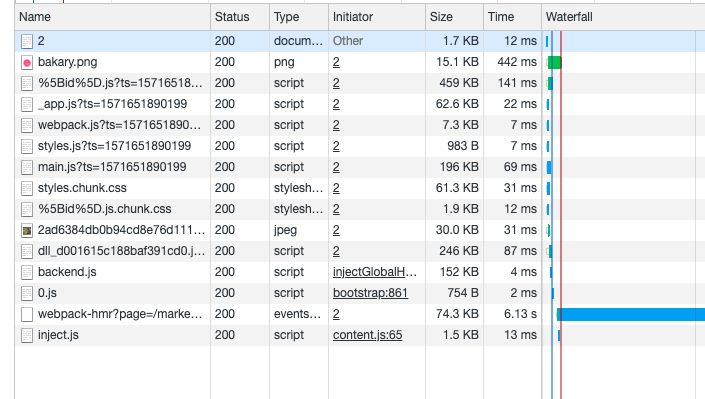The image size is (705, 399).
Task: Click the file icon beside main.js?ts=1571651890199
Action: pyautogui.click(x=27, y=167)
